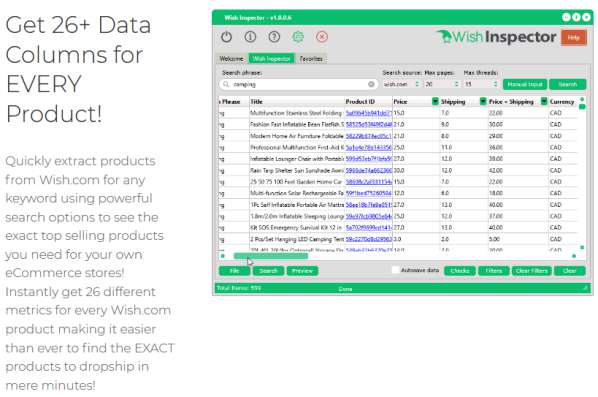Click the Manual Input button
The width and height of the screenshot is (598, 397).
(x=525, y=84)
